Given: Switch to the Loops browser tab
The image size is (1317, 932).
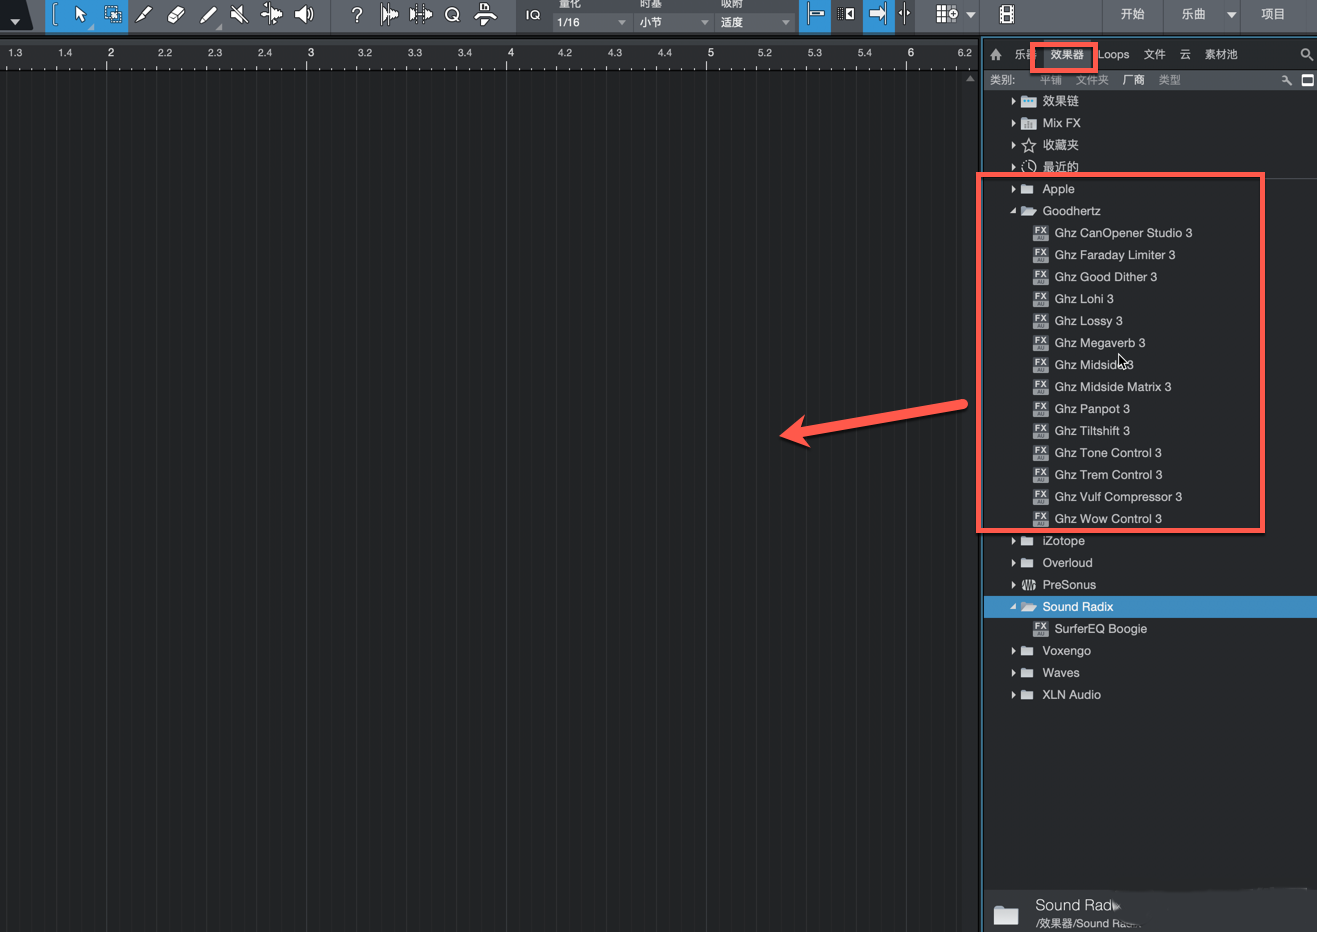Looking at the screenshot, I should pos(1114,55).
